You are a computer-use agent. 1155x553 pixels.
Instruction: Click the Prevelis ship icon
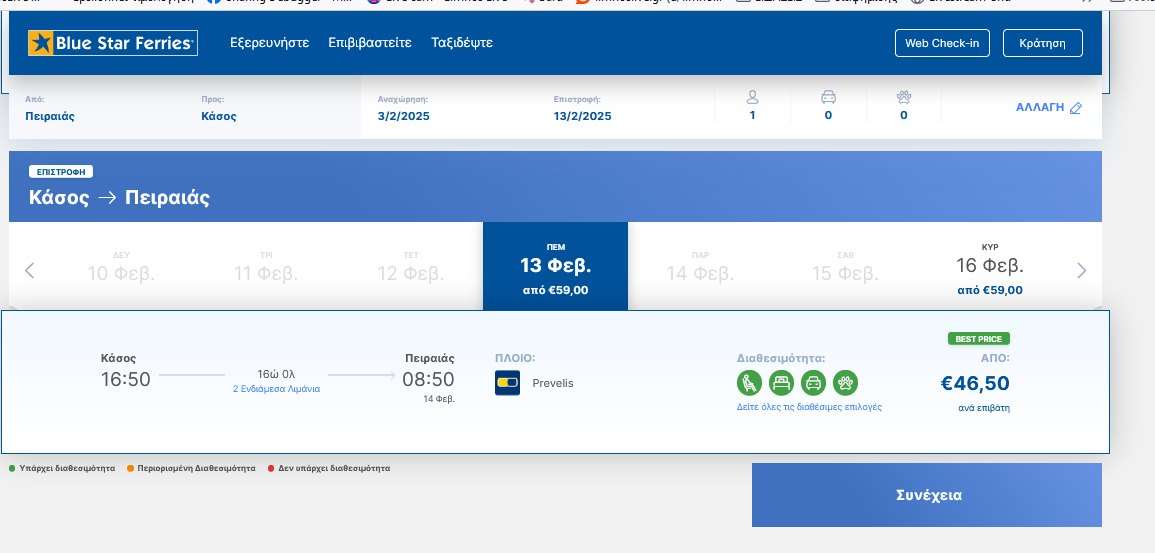click(507, 383)
